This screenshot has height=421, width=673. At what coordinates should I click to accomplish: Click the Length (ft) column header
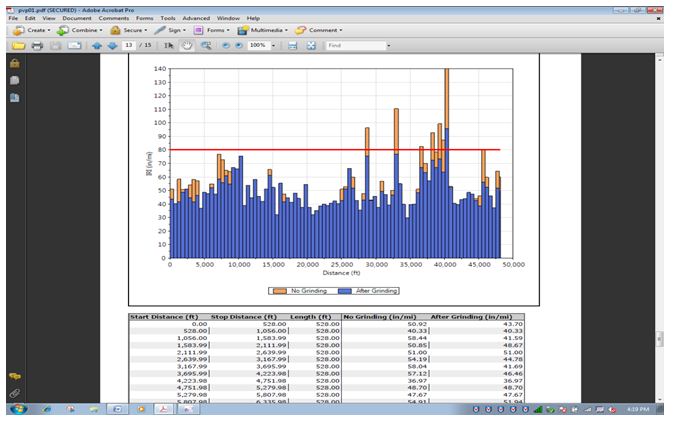pyautogui.click(x=310, y=317)
